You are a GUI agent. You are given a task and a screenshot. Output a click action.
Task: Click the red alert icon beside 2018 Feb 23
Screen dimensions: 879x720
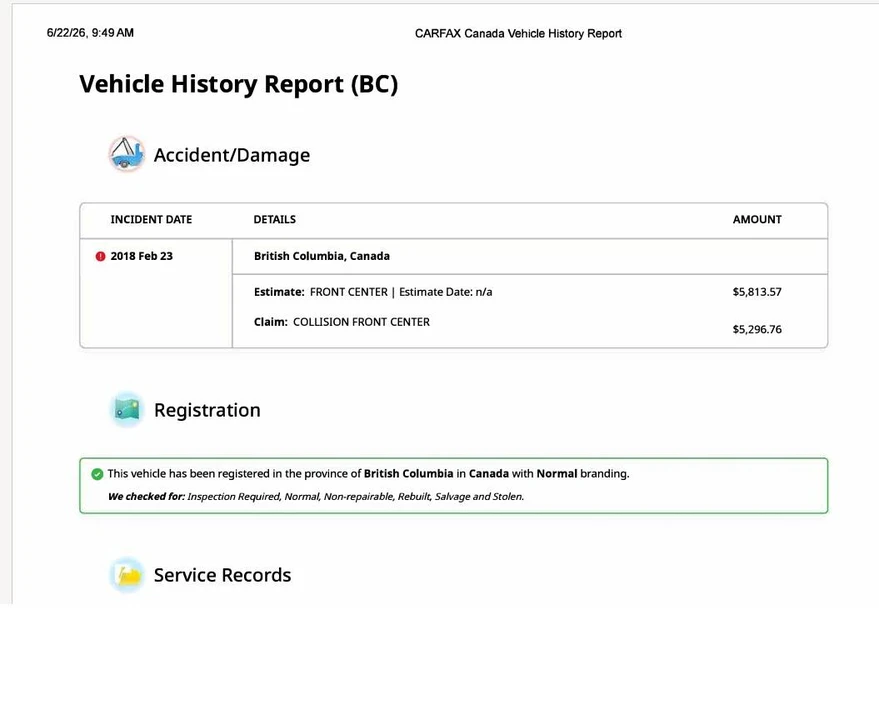[x=100, y=256]
